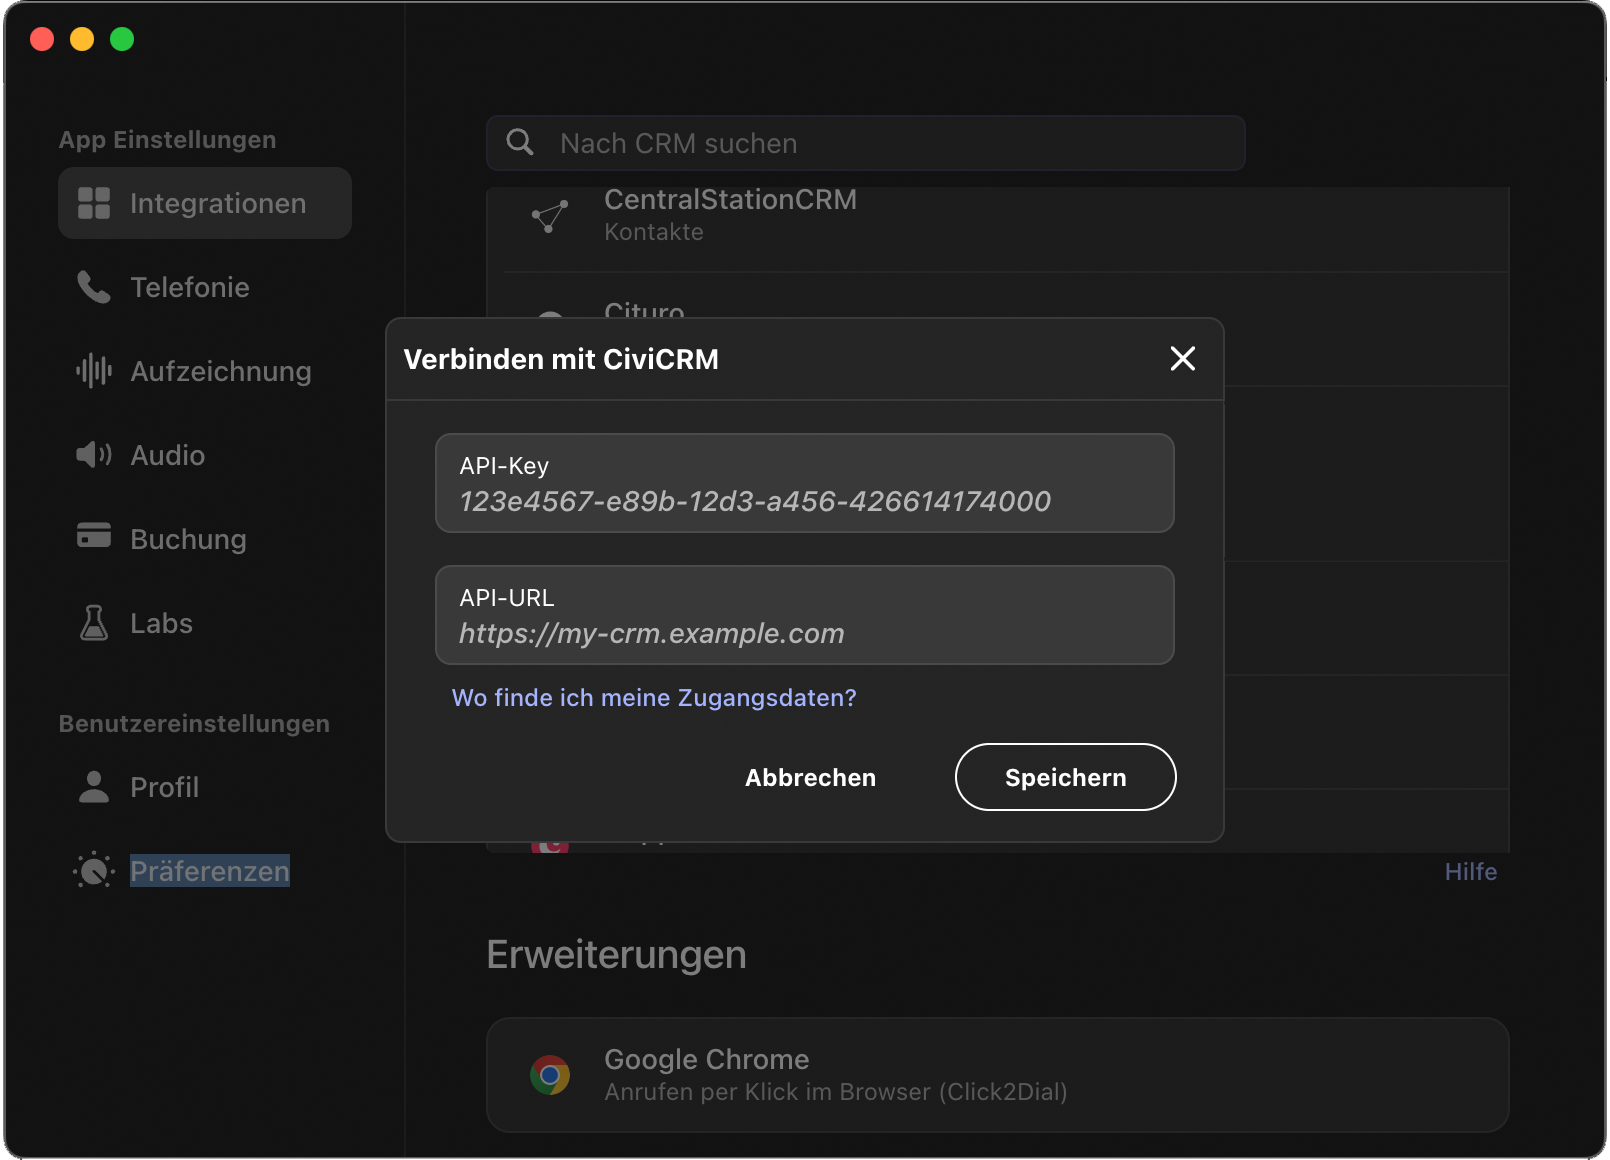Click the Labs flask icon
This screenshot has width=1610, height=1160.
[x=94, y=623]
